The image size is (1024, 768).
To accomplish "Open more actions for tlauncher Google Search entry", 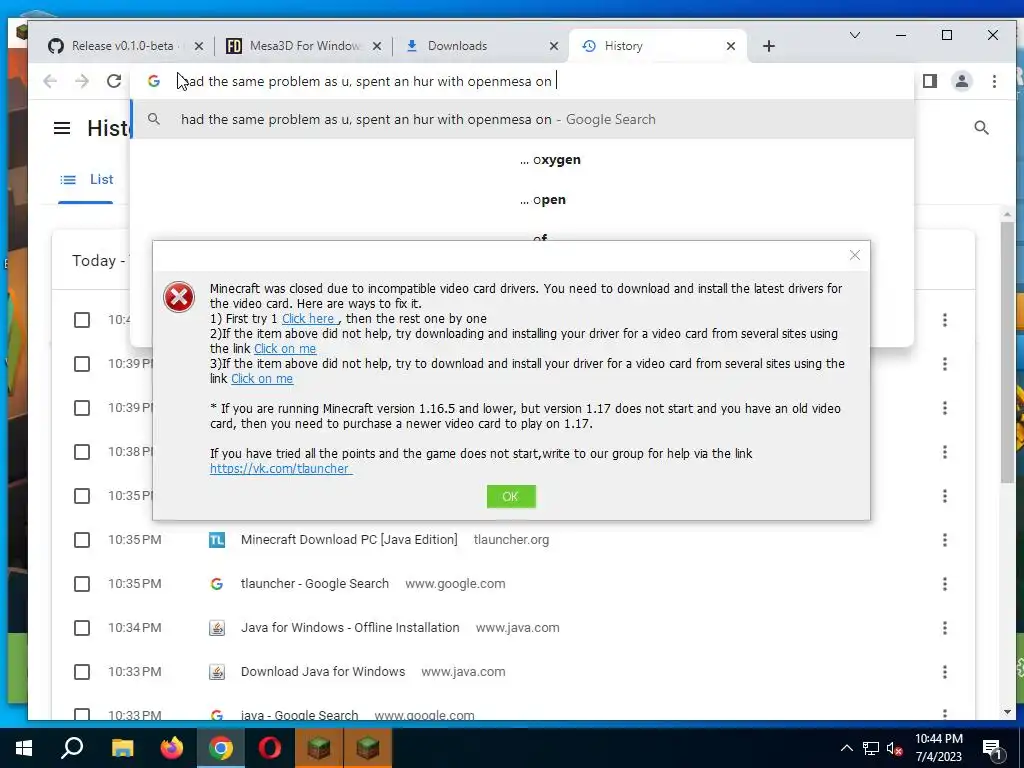I will click(944, 584).
